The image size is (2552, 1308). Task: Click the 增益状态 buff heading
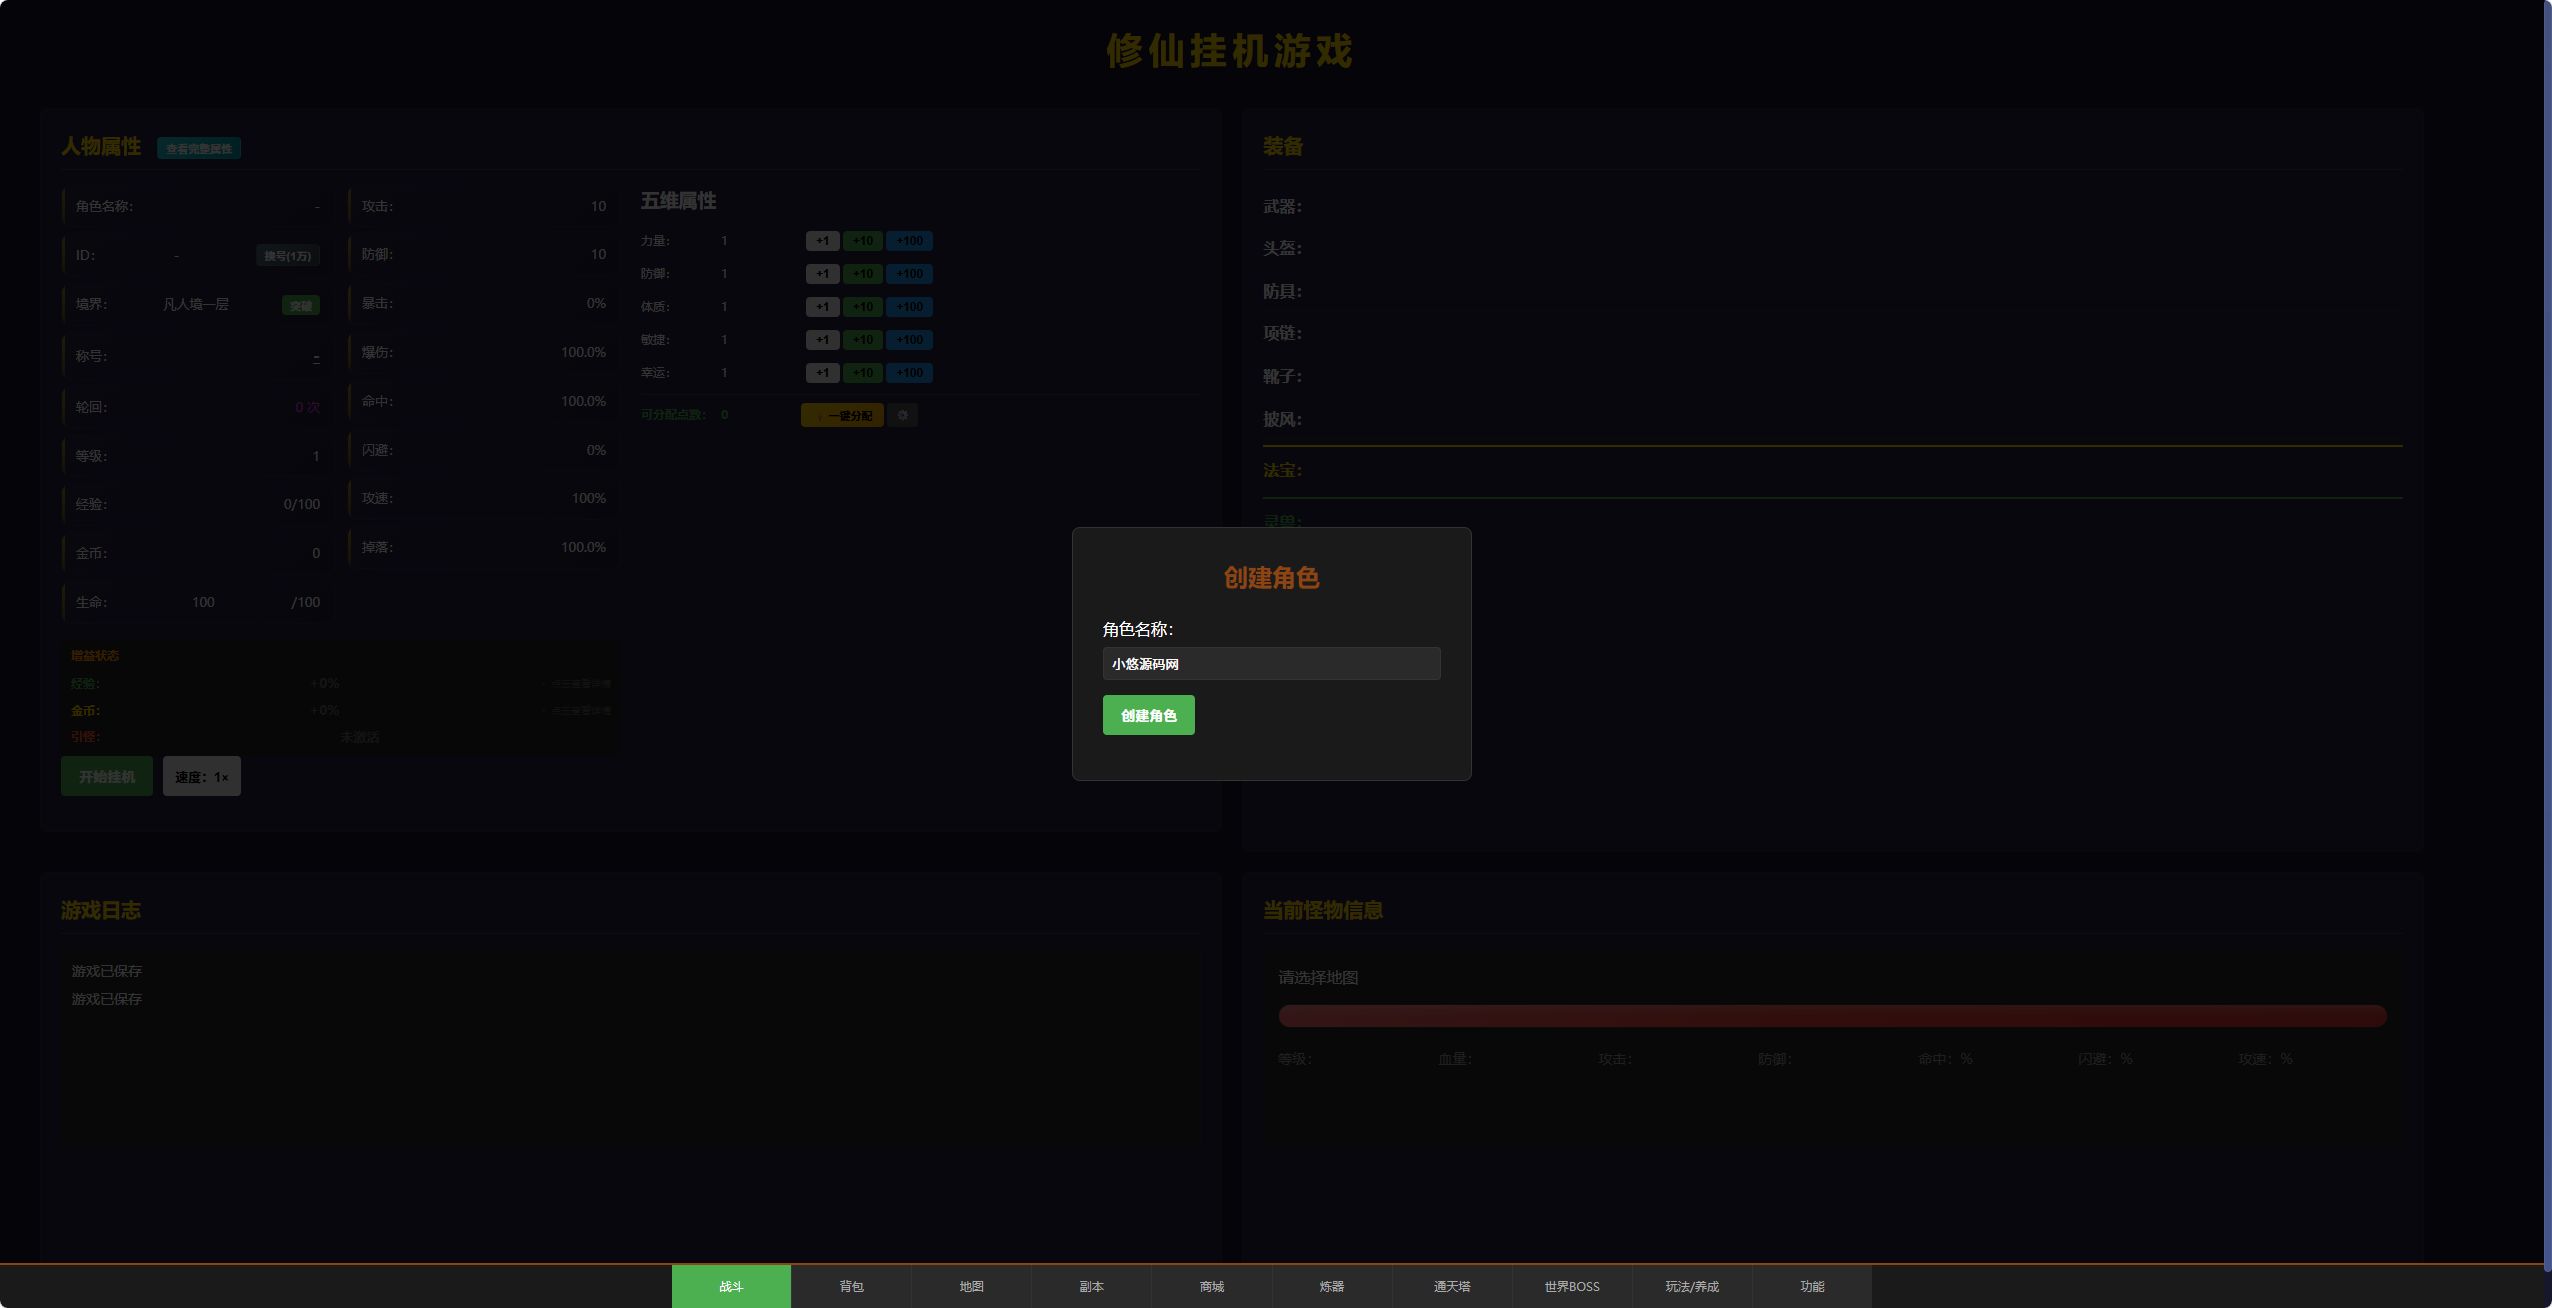tap(95, 656)
